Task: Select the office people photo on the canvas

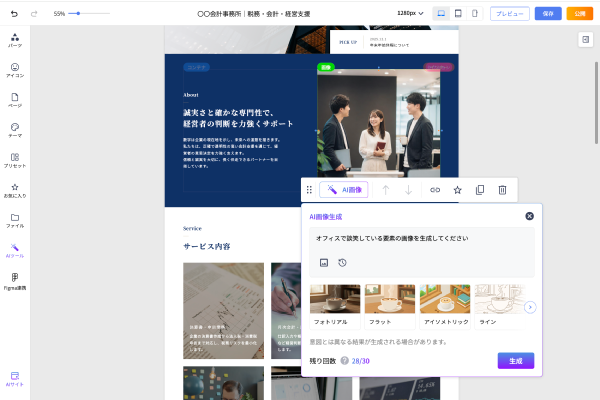Action: (x=378, y=123)
